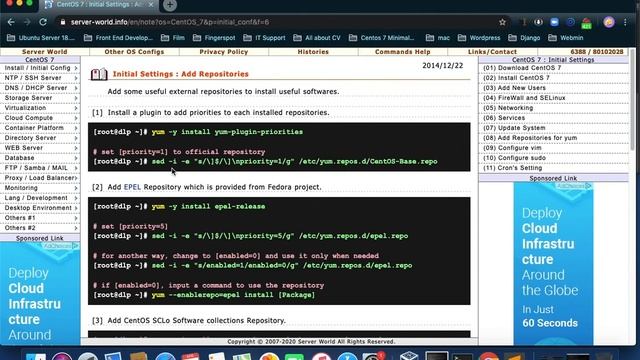Open the profile avatar in the toolbar
This screenshot has height=360, width=640.
(x=609, y=22)
